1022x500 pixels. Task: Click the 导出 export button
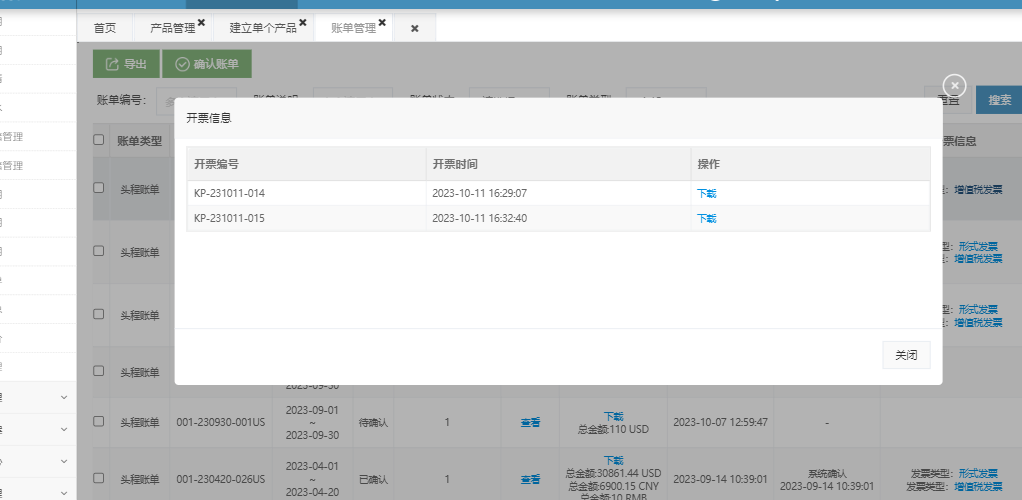126,64
